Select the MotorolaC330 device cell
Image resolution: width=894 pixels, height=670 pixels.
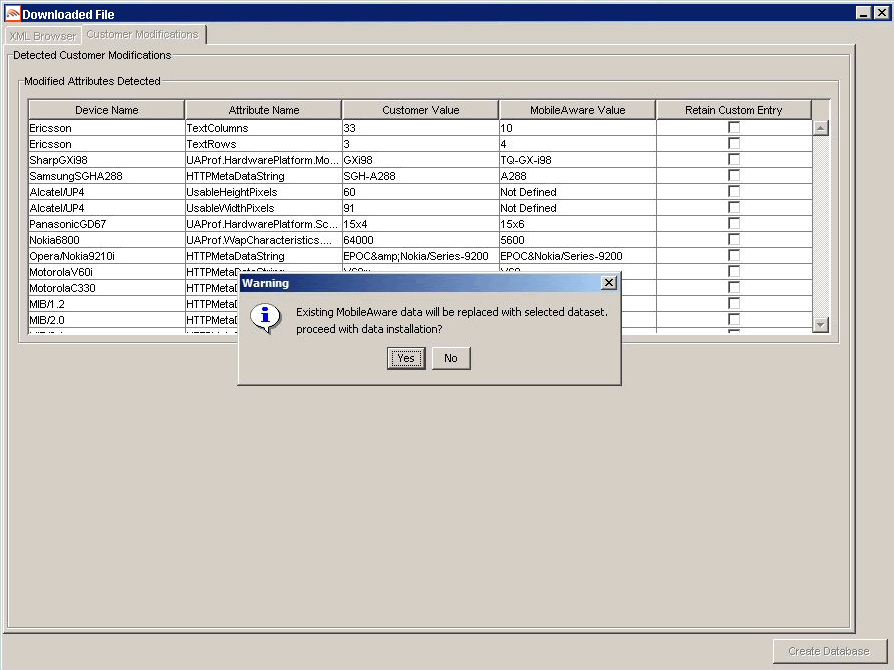[x=107, y=287]
